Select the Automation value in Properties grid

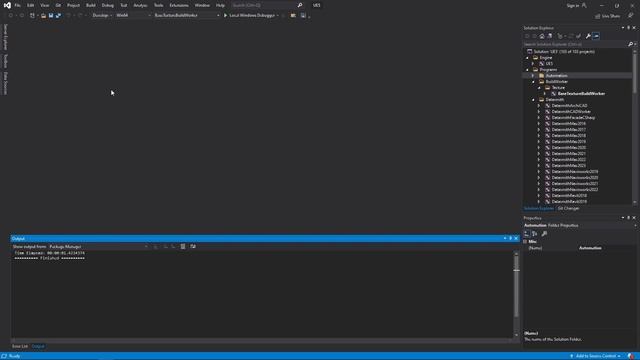[590, 248]
